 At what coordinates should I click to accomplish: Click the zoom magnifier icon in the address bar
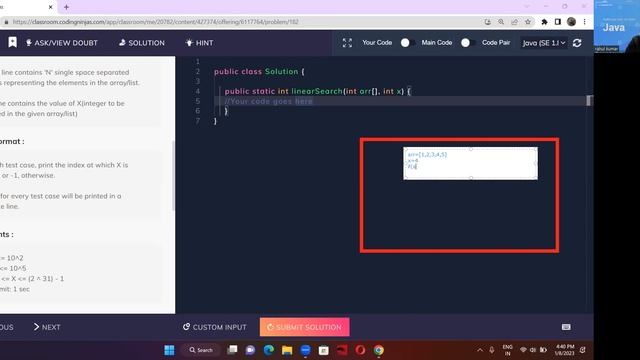(501, 22)
